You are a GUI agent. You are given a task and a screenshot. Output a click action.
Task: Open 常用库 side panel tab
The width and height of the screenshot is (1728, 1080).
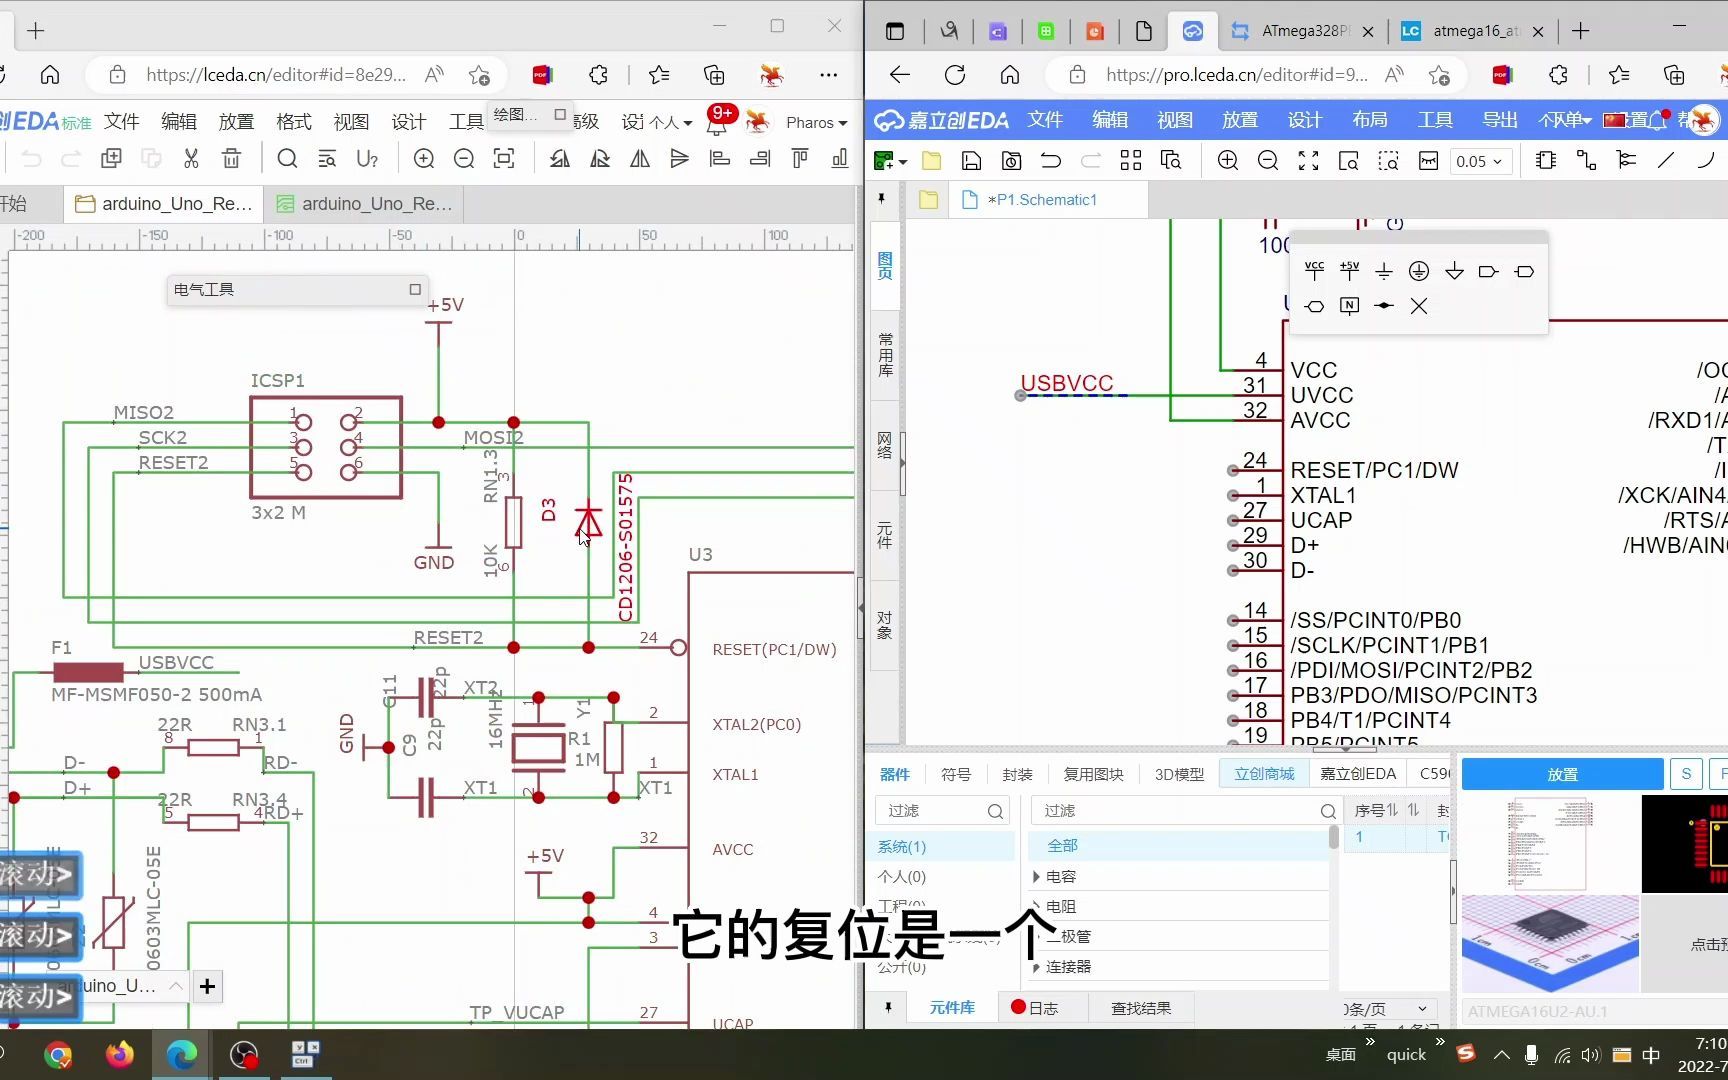click(x=885, y=355)
